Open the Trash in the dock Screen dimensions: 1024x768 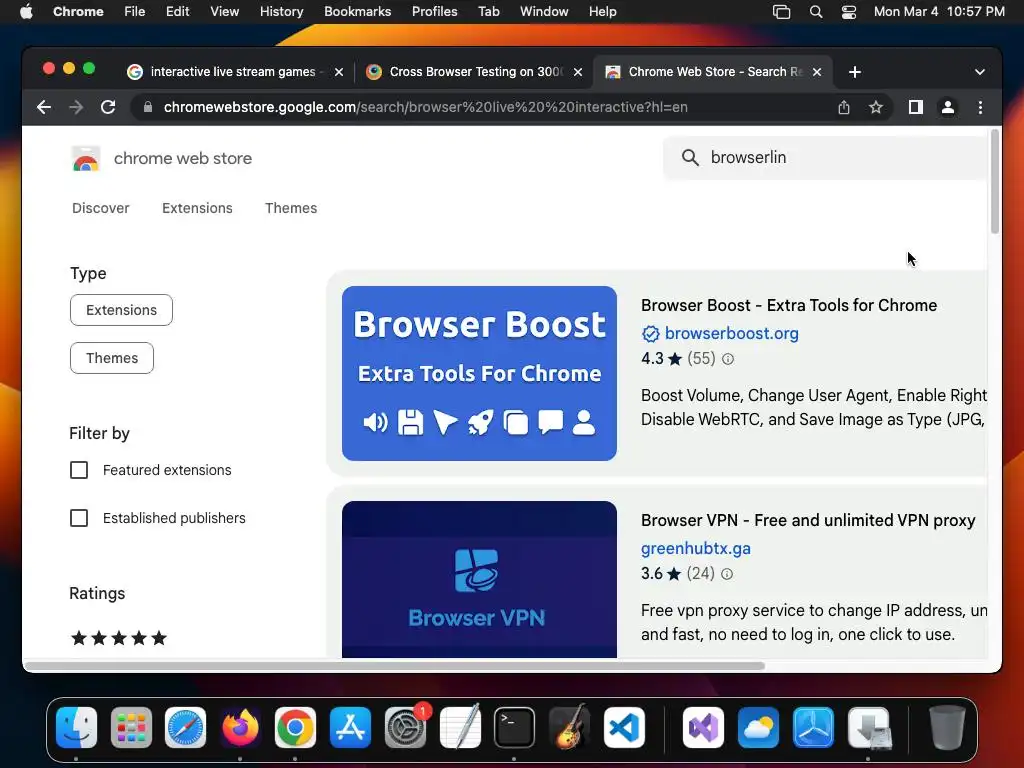(946, 728)
